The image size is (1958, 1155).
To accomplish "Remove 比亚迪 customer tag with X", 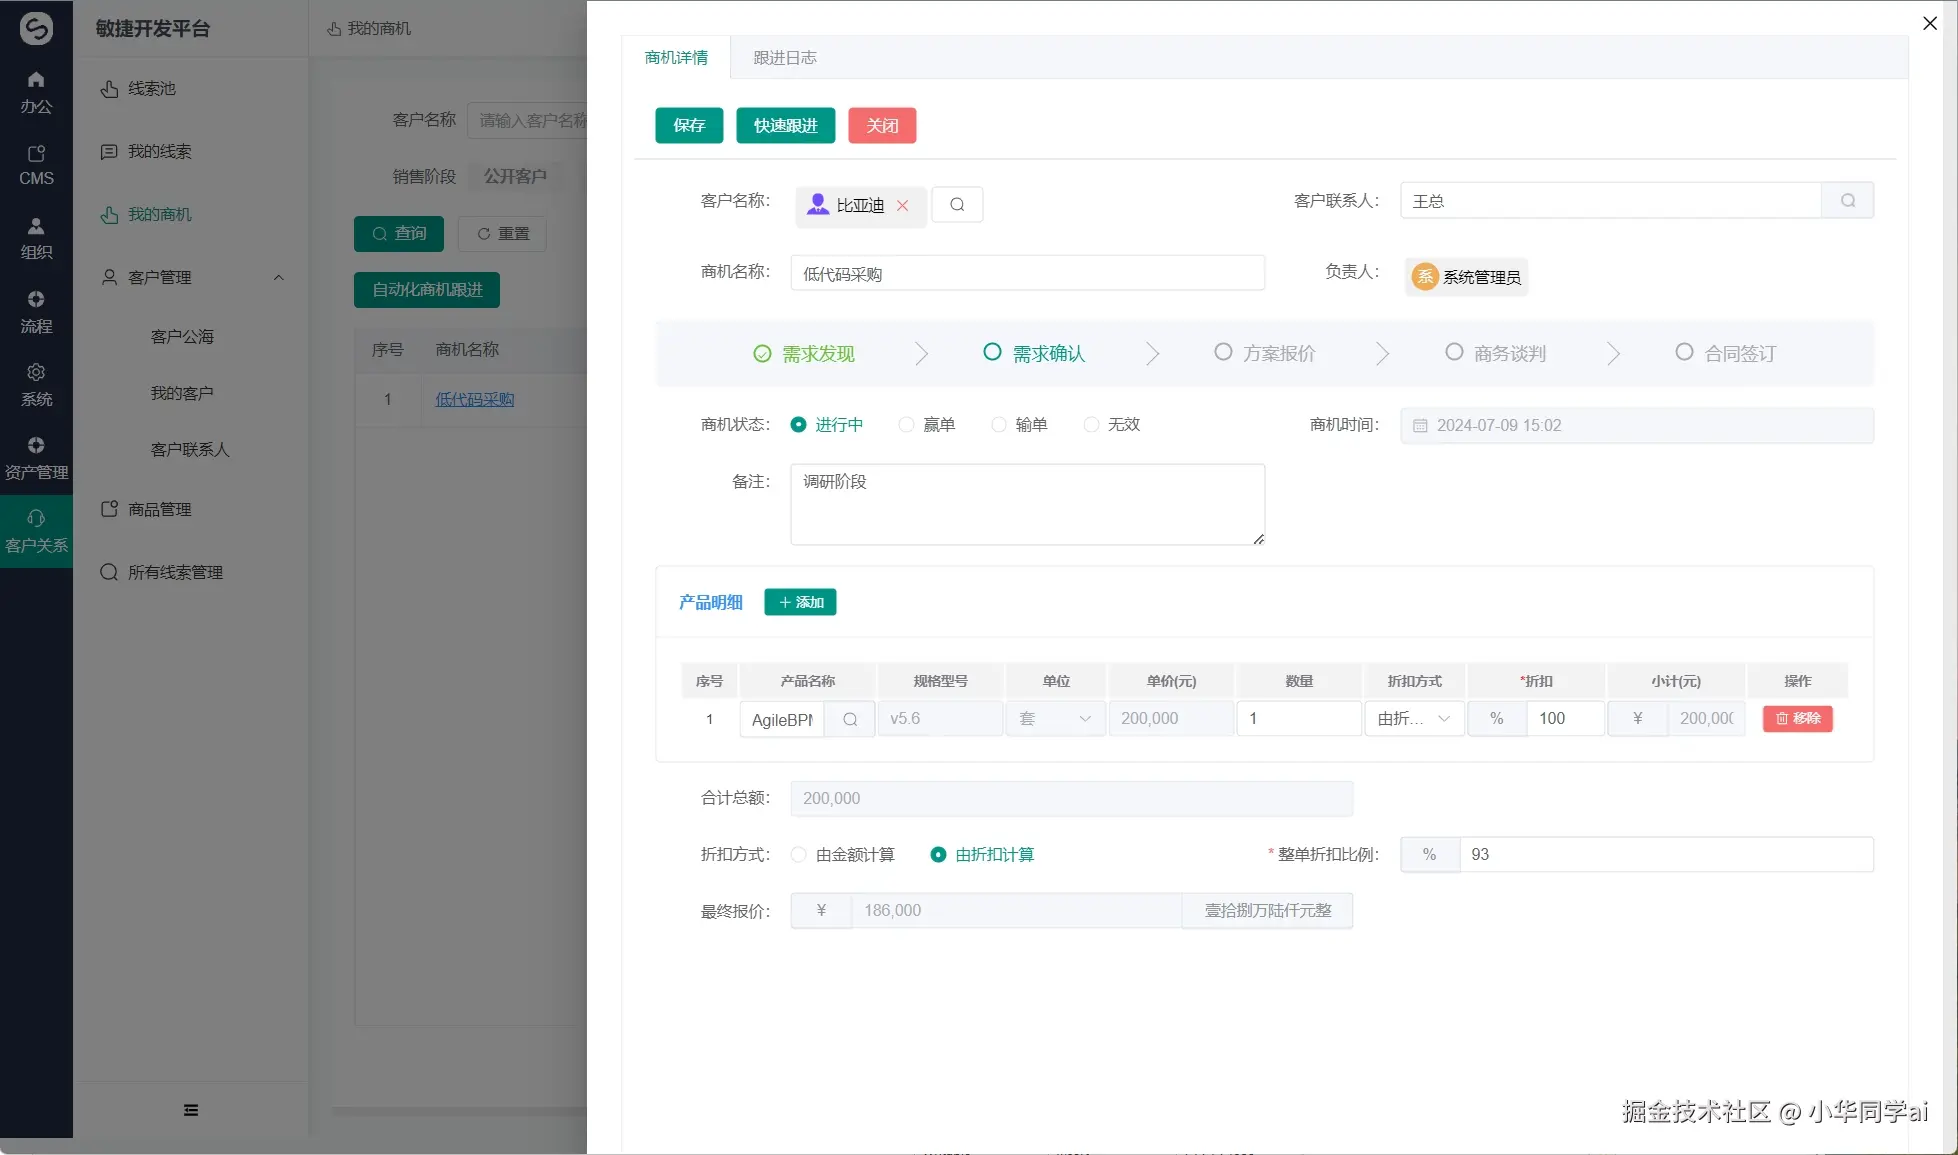I will point(902,205).
